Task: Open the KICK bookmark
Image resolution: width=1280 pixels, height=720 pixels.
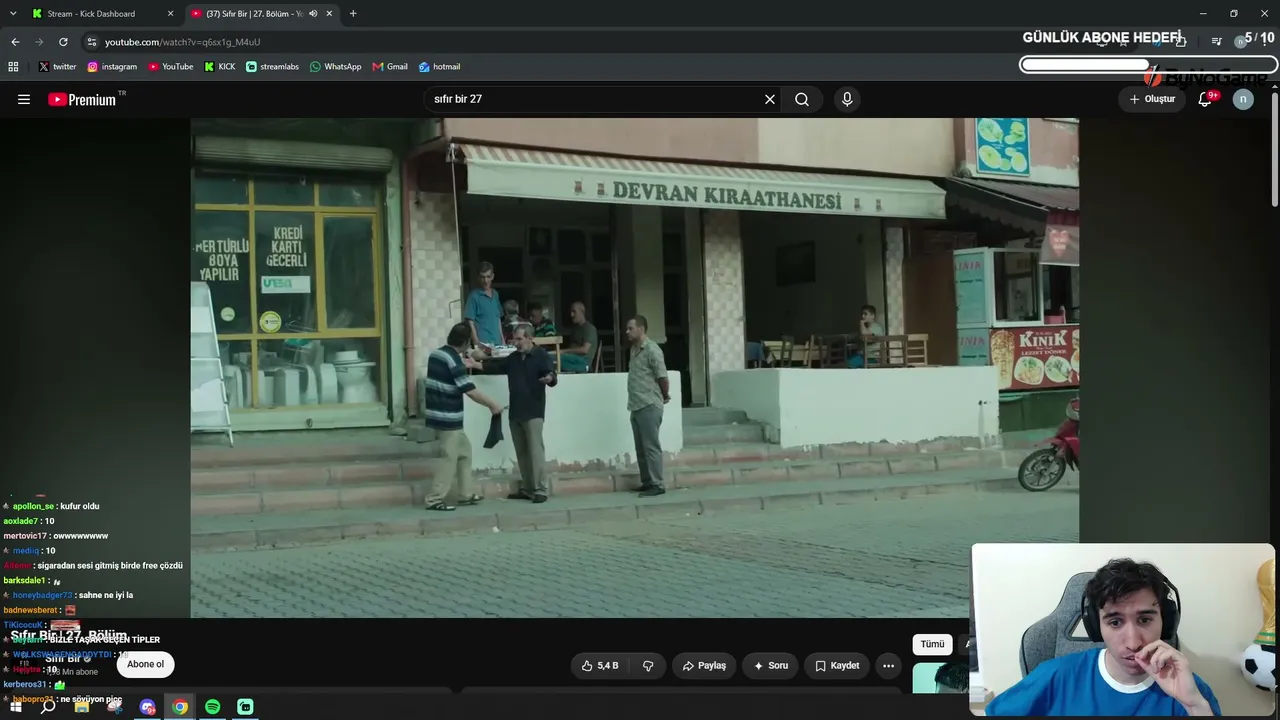Action: 220,67
